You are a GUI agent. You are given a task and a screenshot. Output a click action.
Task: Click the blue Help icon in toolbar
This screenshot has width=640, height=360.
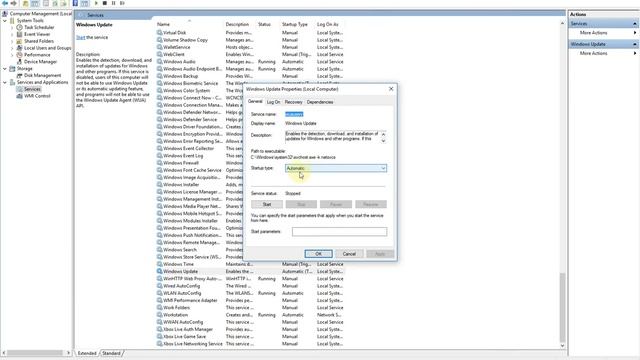click(75, 3)
